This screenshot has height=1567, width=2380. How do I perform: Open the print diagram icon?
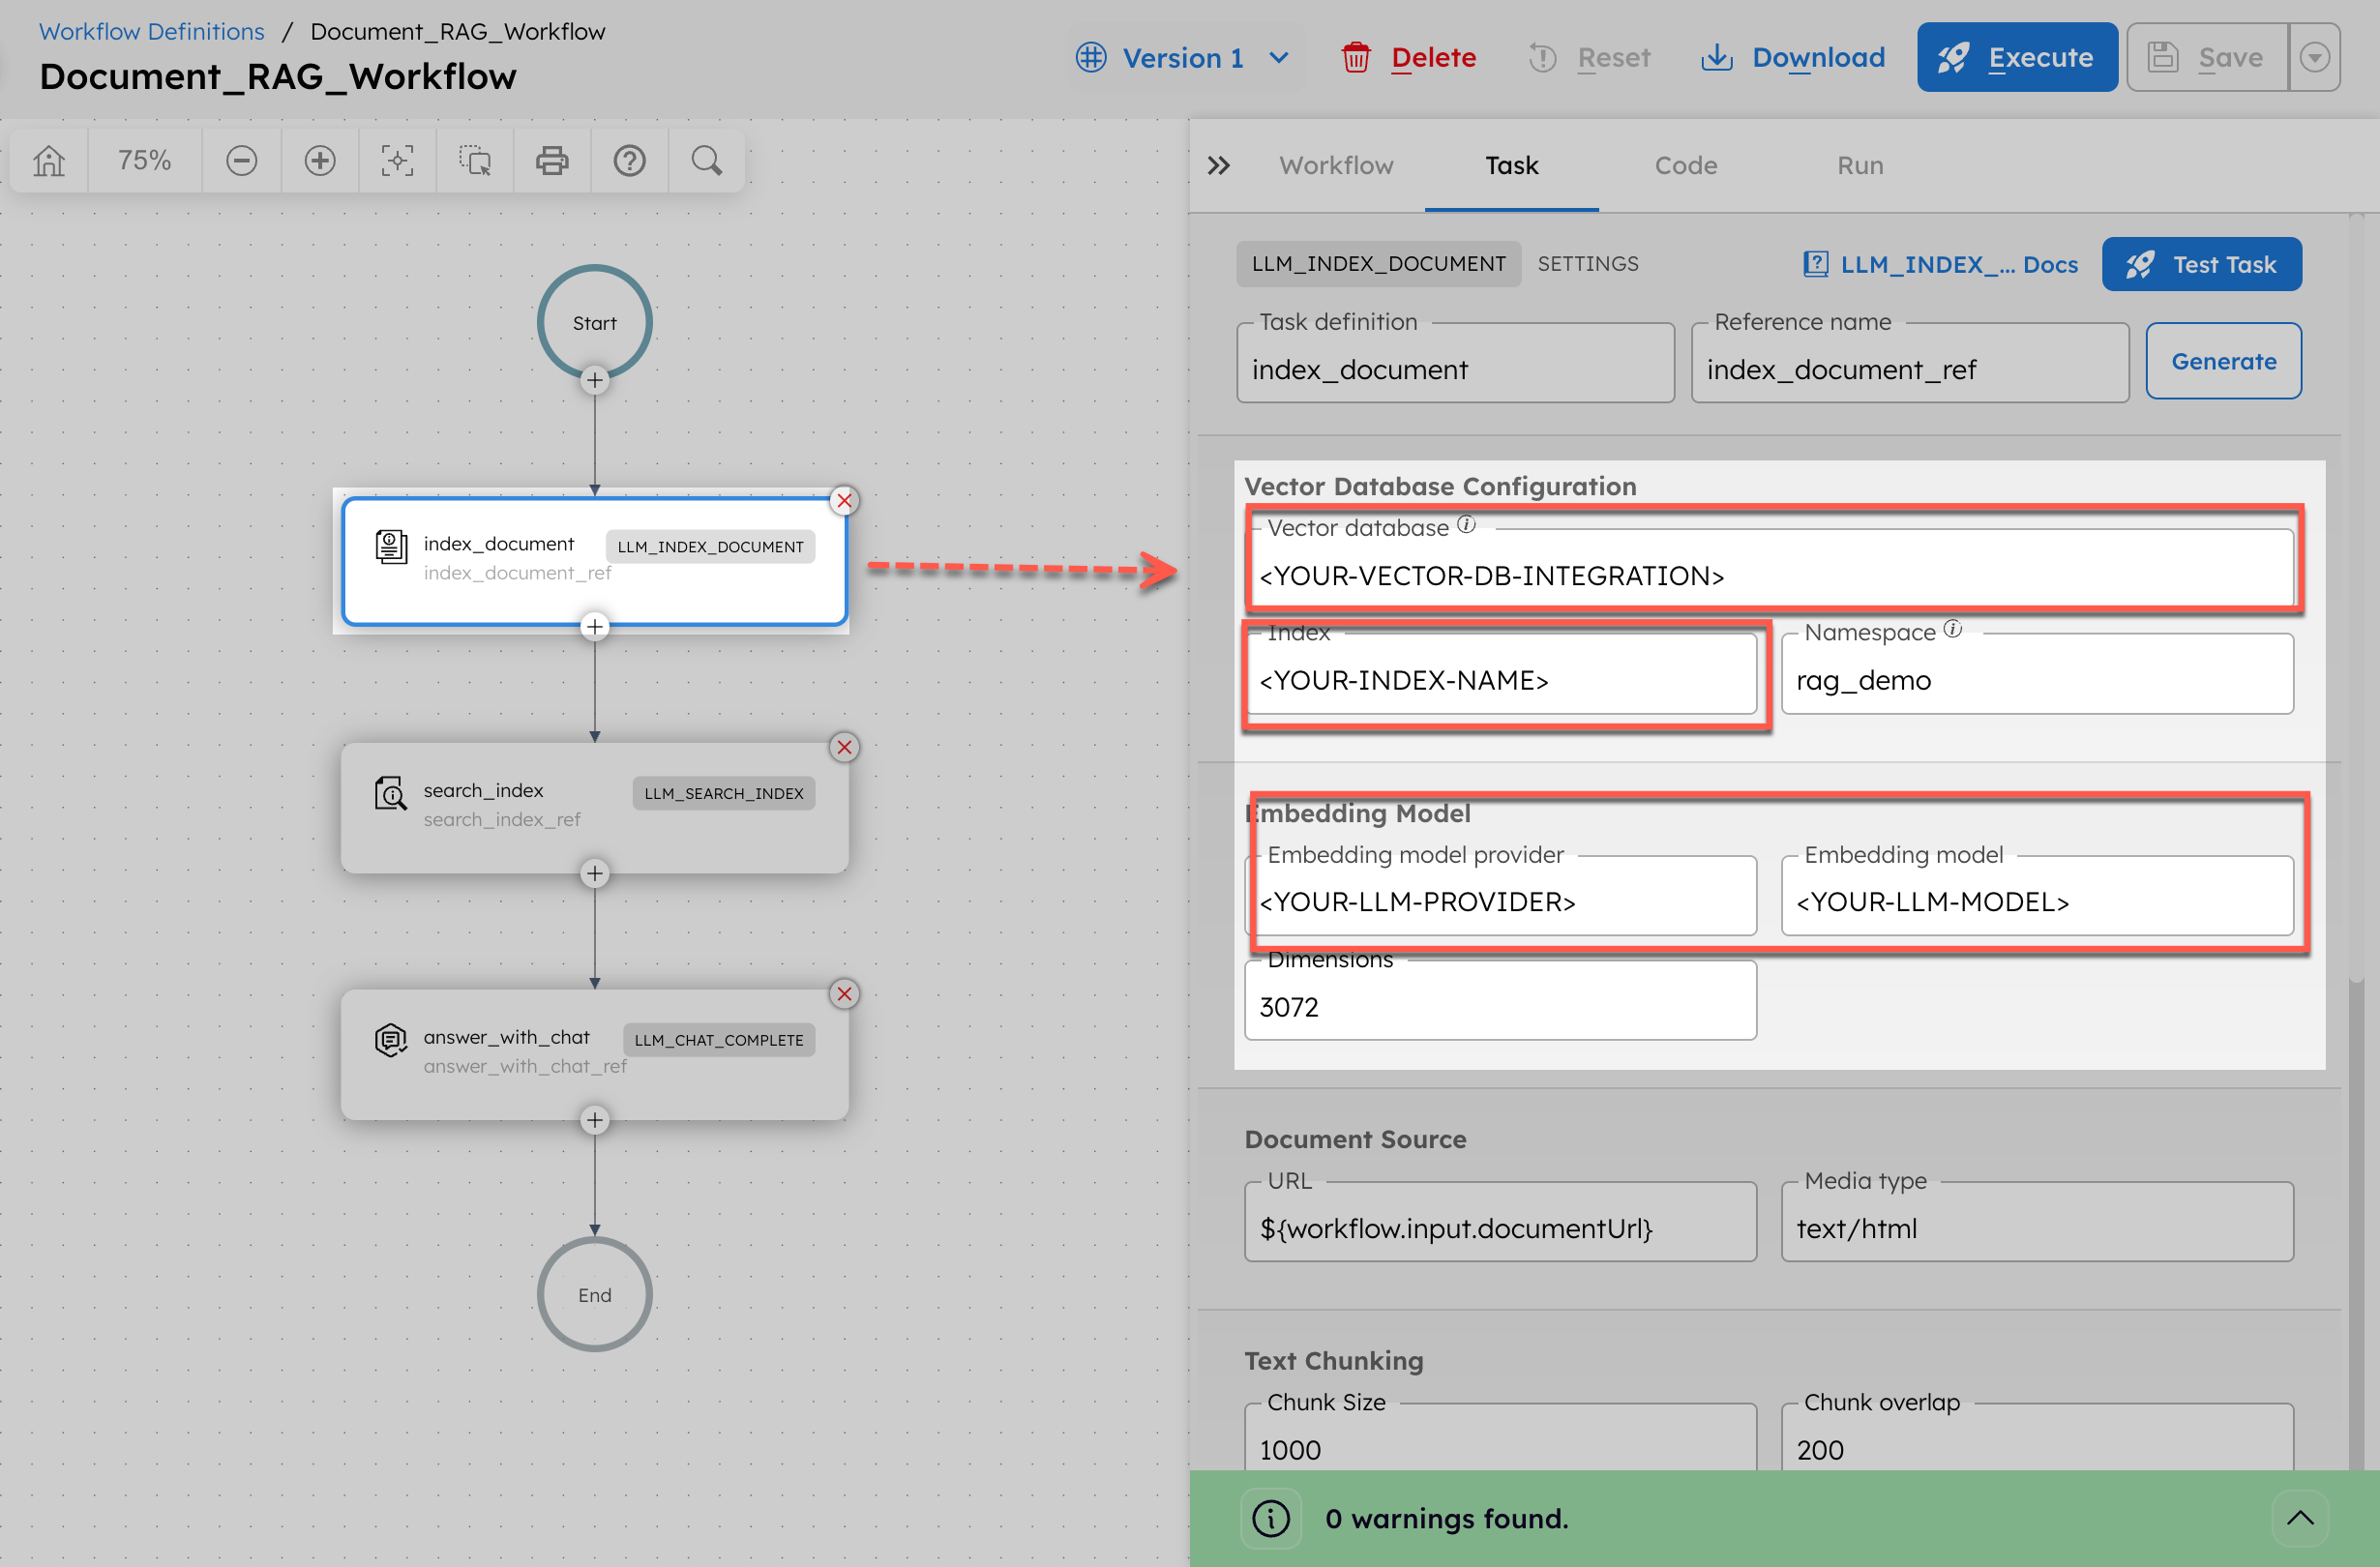[x=552, y=160]
